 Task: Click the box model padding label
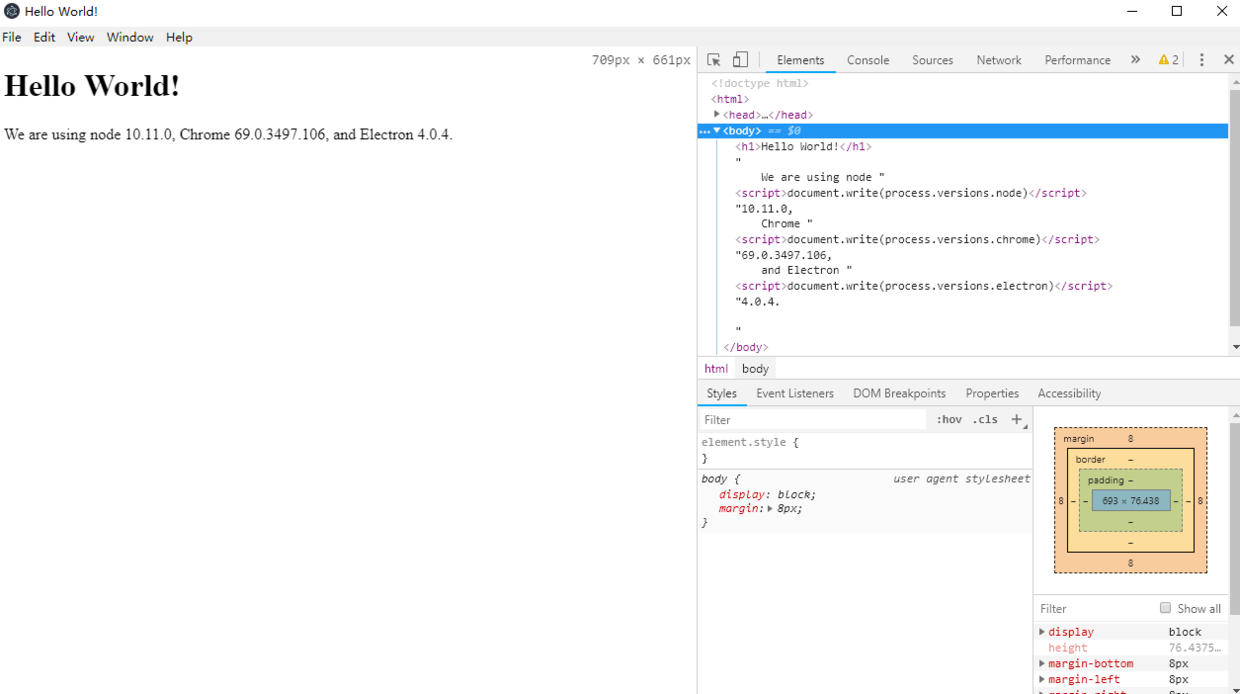1106,480
